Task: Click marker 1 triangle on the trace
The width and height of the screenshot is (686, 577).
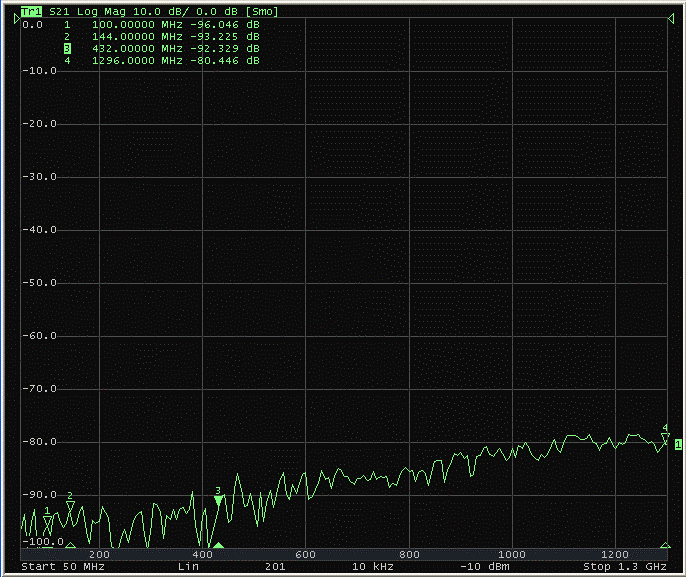Action: click(47, 521)
